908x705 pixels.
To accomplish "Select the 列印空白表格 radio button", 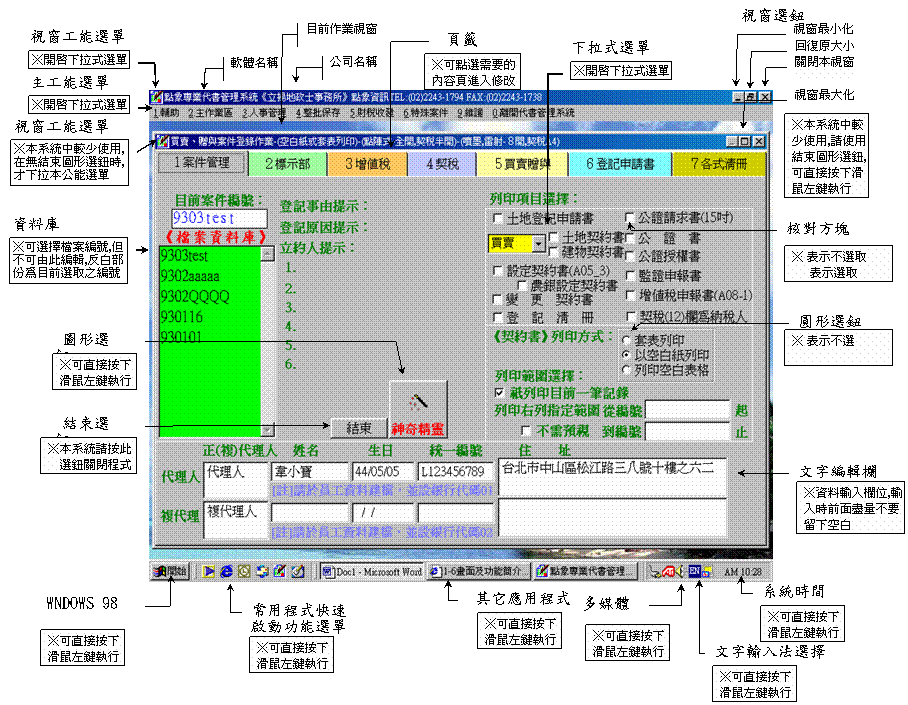I will pyautogui.click(x=627, y=370).
